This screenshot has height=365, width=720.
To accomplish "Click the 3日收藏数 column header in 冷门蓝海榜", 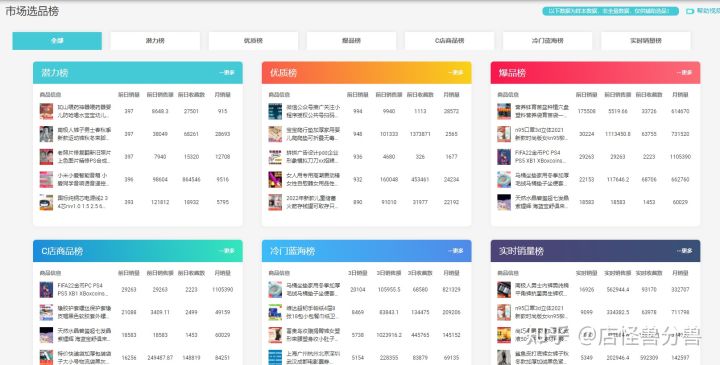I will pyautogui.click(x=420, y=273).
